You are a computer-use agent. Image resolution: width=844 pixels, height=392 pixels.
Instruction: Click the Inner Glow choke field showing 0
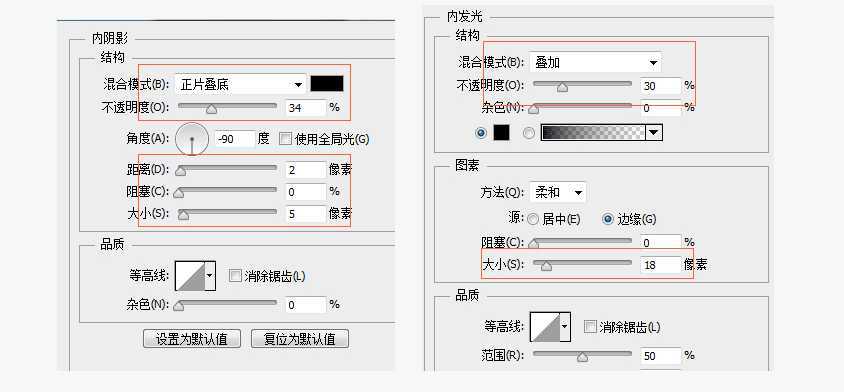[x=661, y=243]
